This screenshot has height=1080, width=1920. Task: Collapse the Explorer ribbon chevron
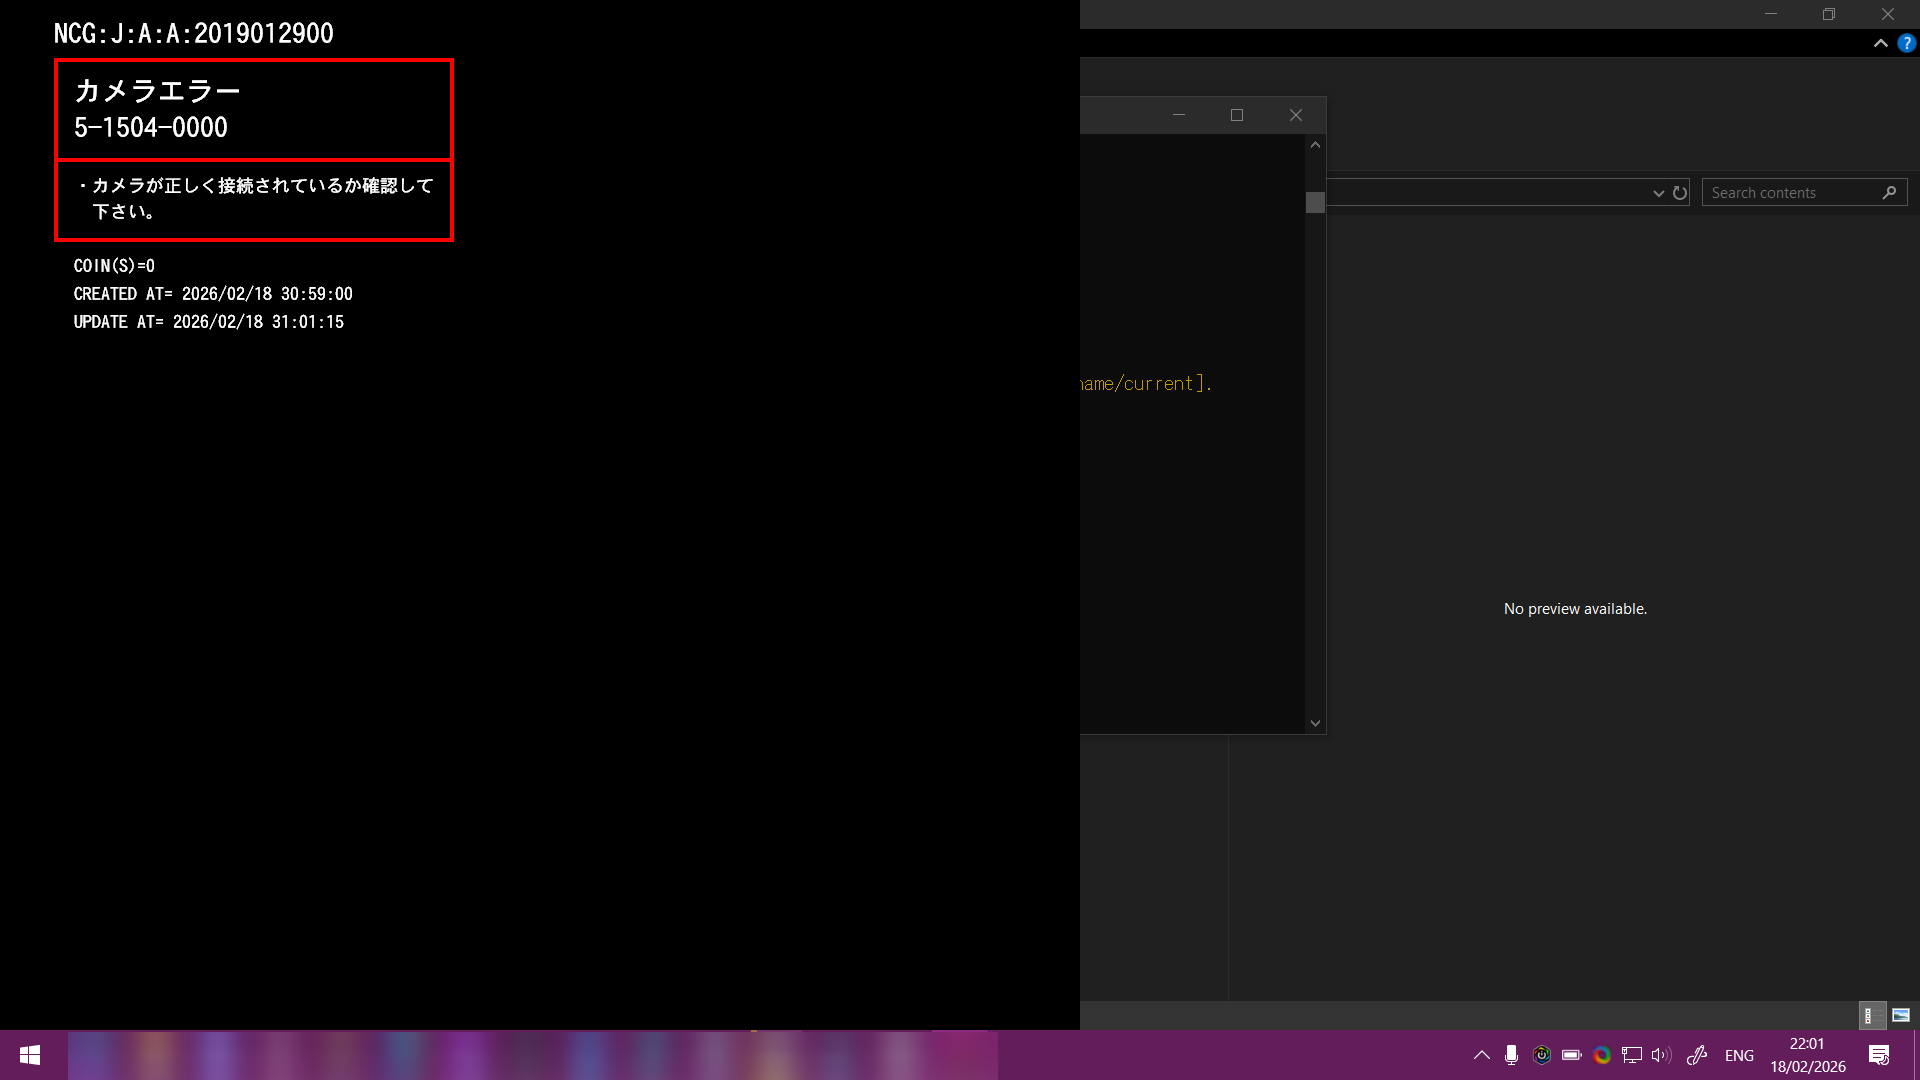point(1880,43)
